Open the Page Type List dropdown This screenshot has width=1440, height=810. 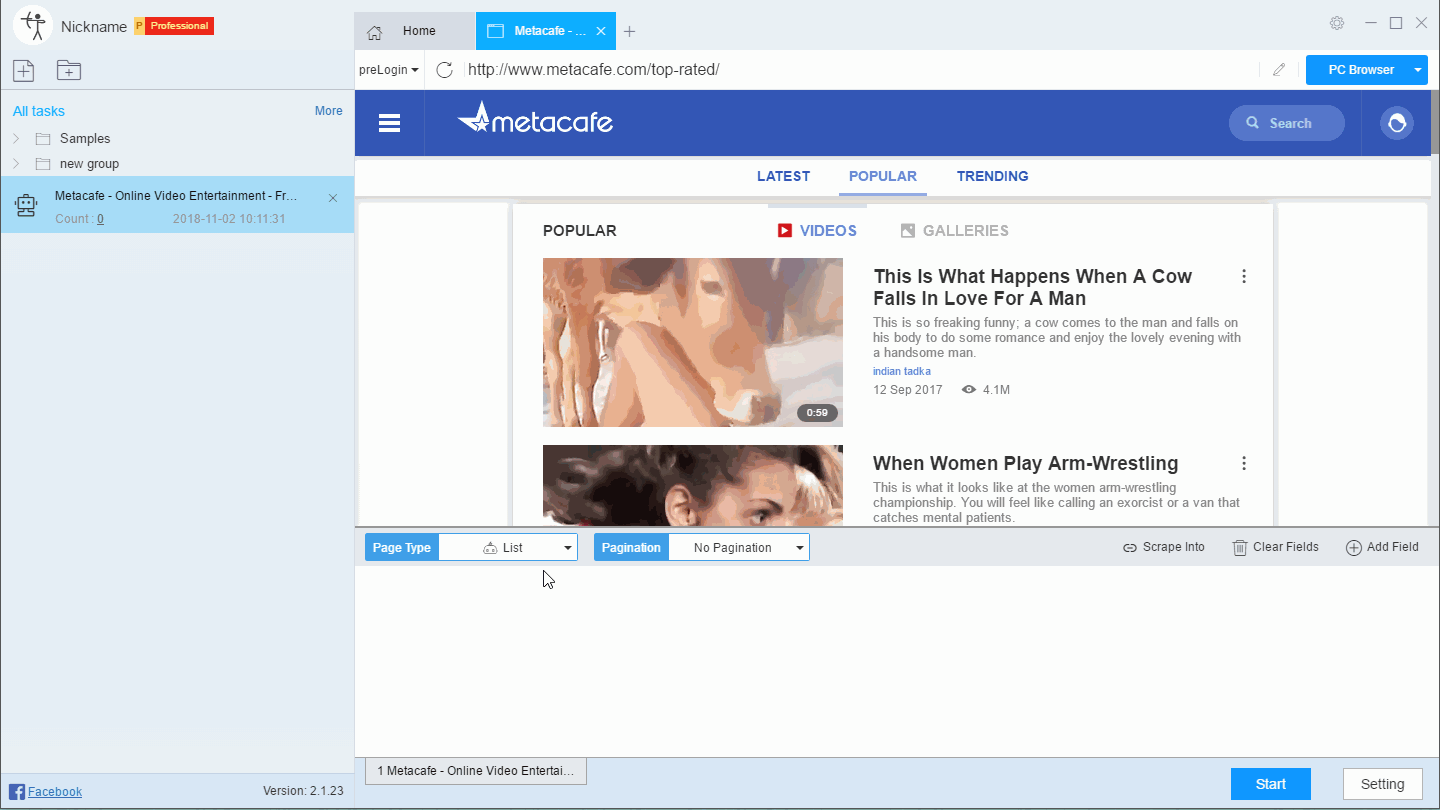point(508,548)
